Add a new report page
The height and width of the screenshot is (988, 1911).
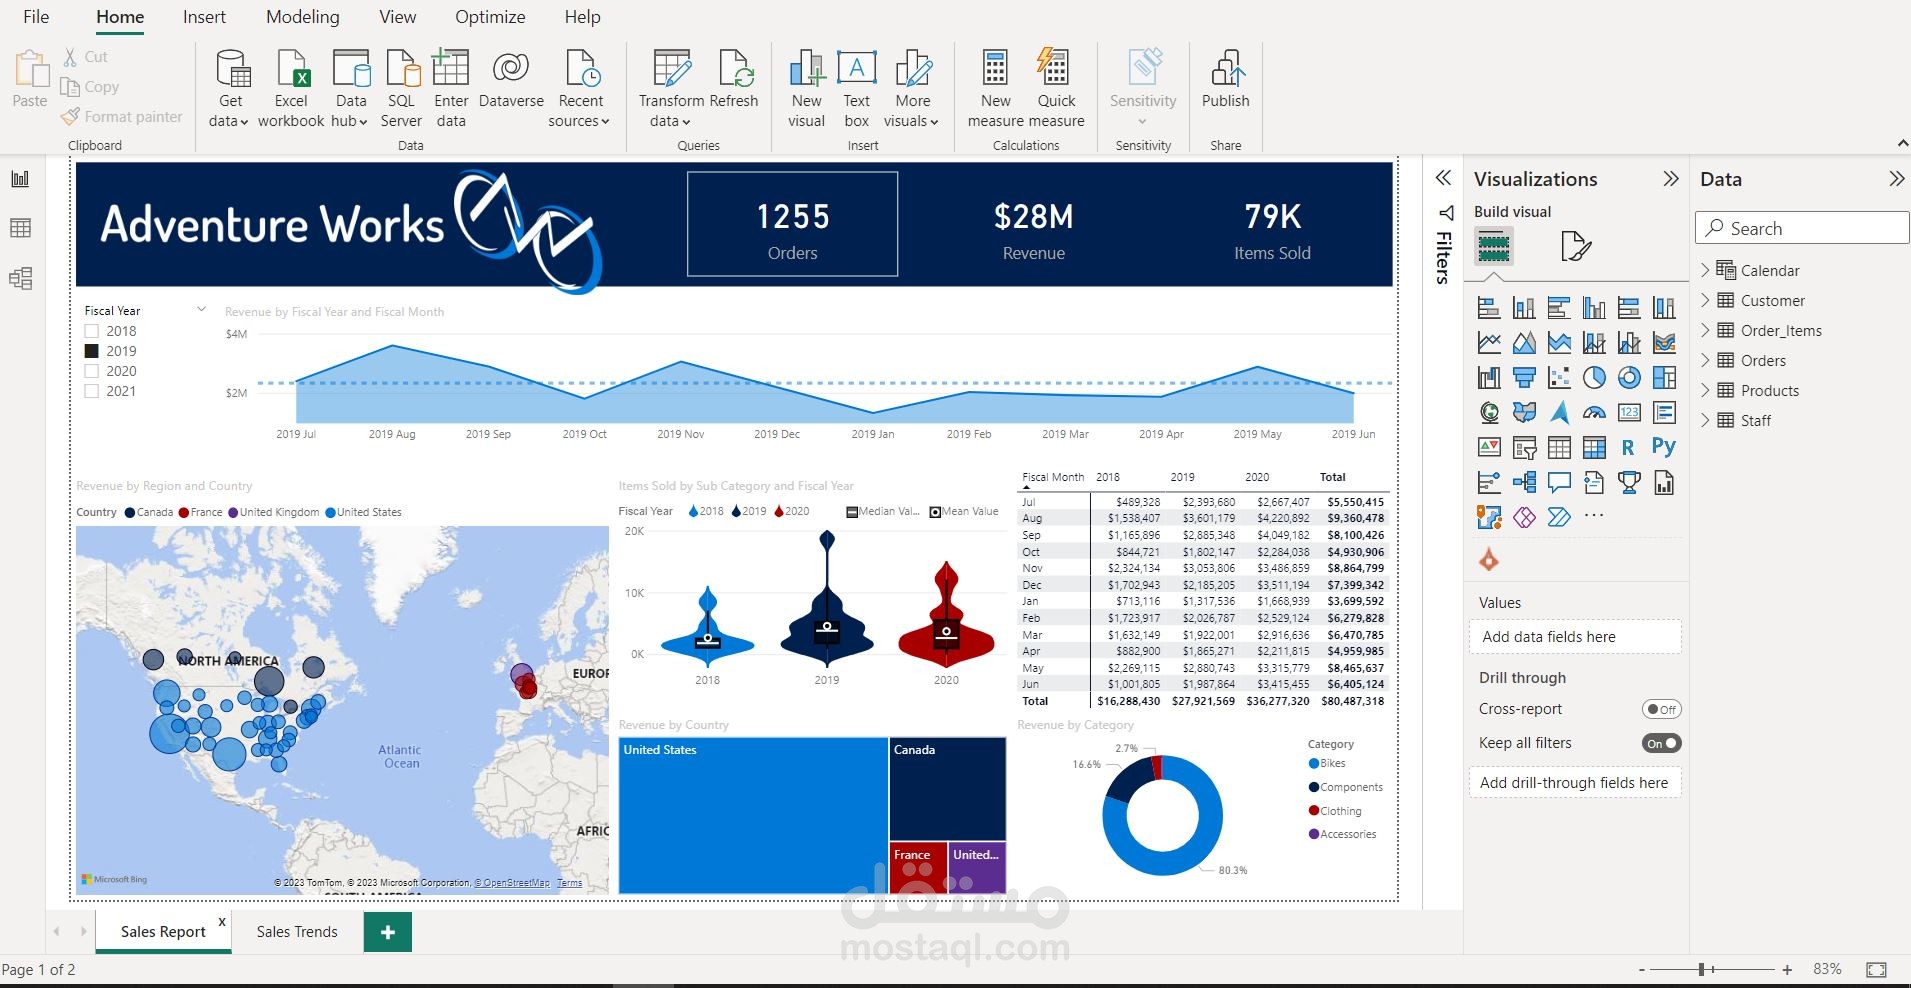click(388, 932)
